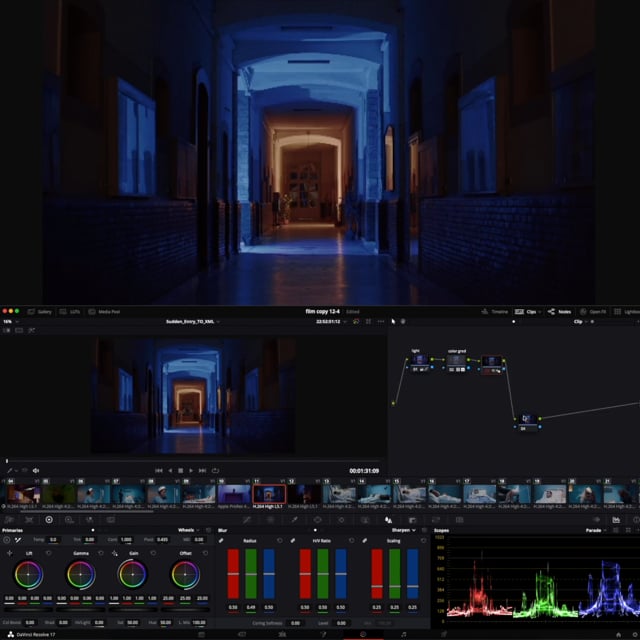Play the clip forward
Viewport: 640px width, 640px height.
191,471
